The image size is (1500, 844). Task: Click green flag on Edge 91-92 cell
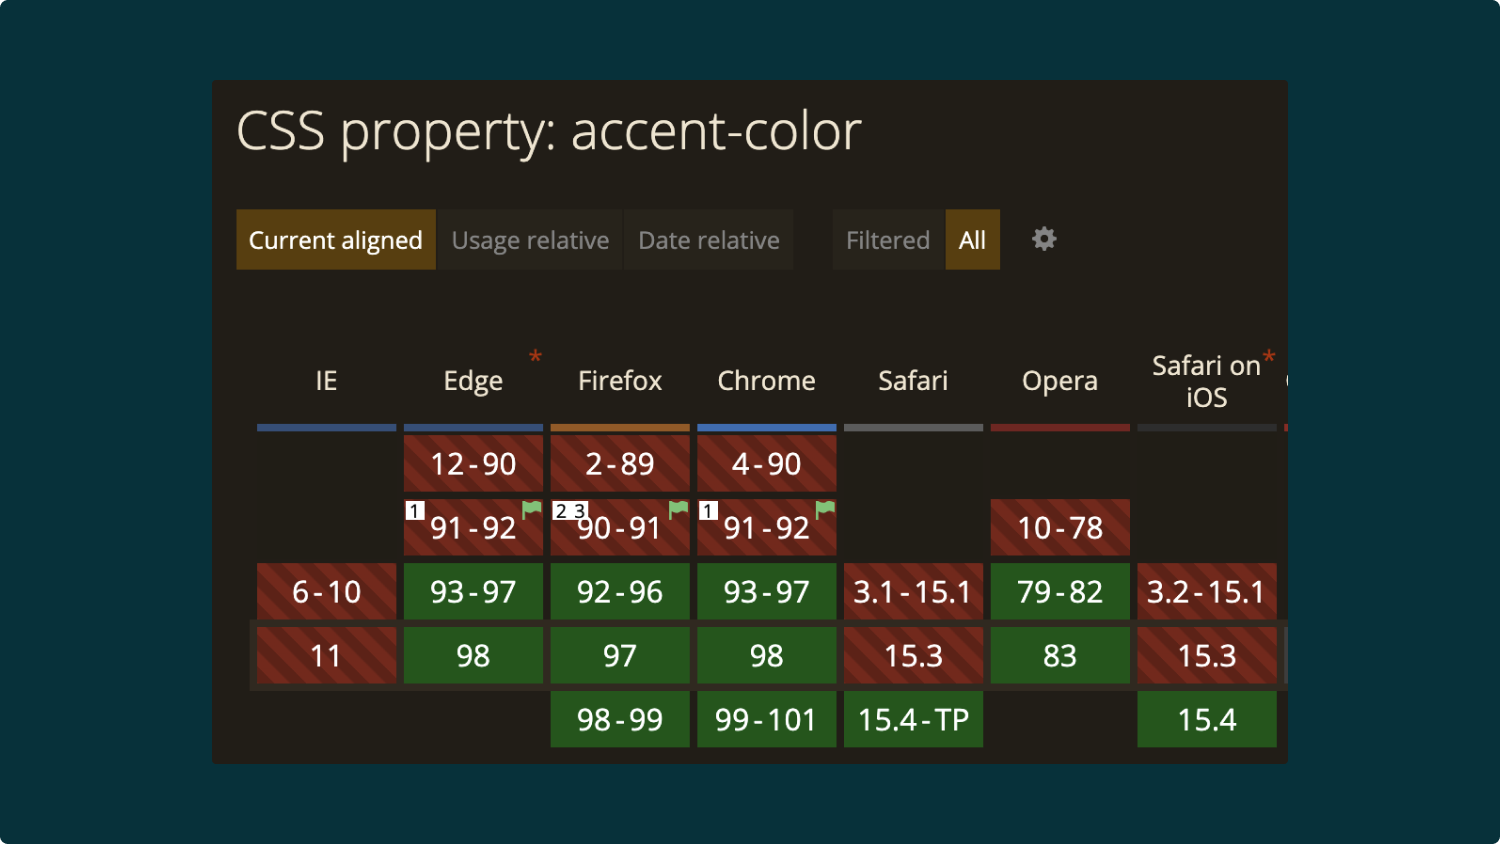(x=532, y=509)
